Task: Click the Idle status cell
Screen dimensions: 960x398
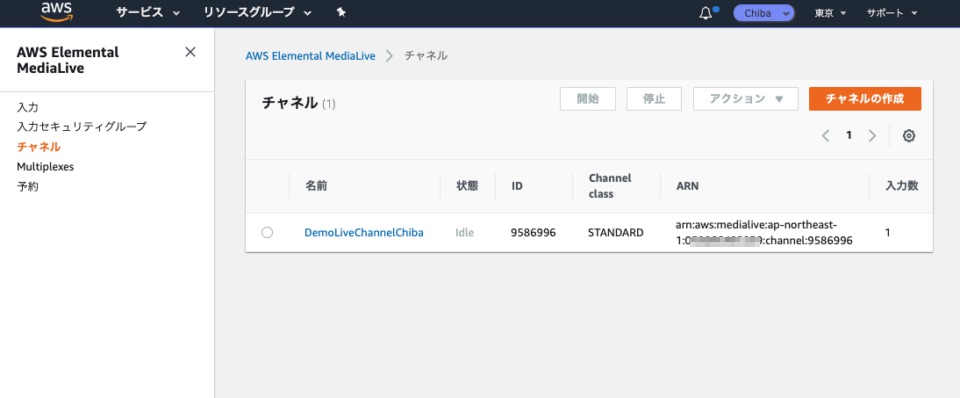Action: 465,233
